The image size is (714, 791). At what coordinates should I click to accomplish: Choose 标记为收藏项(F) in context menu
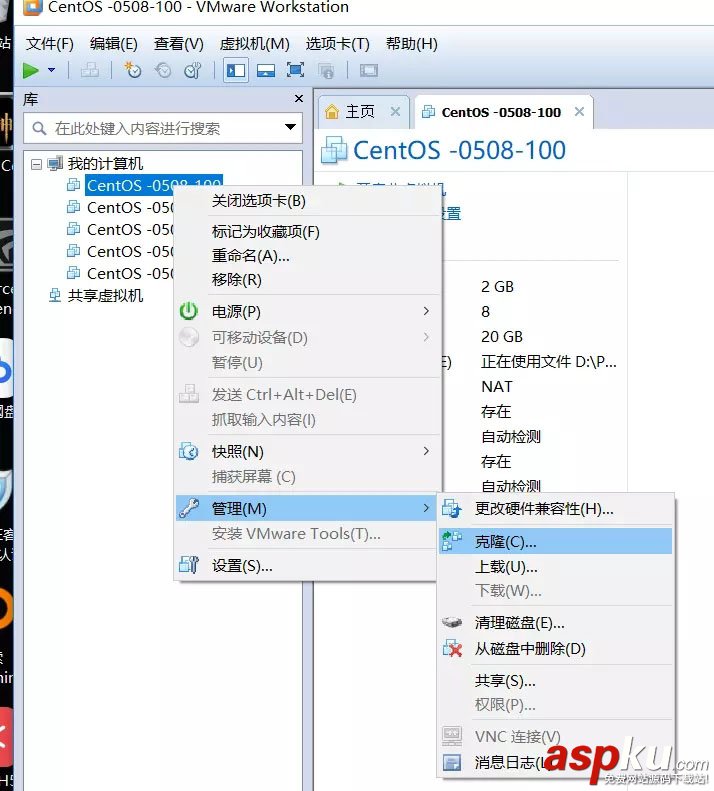(308, 232)
